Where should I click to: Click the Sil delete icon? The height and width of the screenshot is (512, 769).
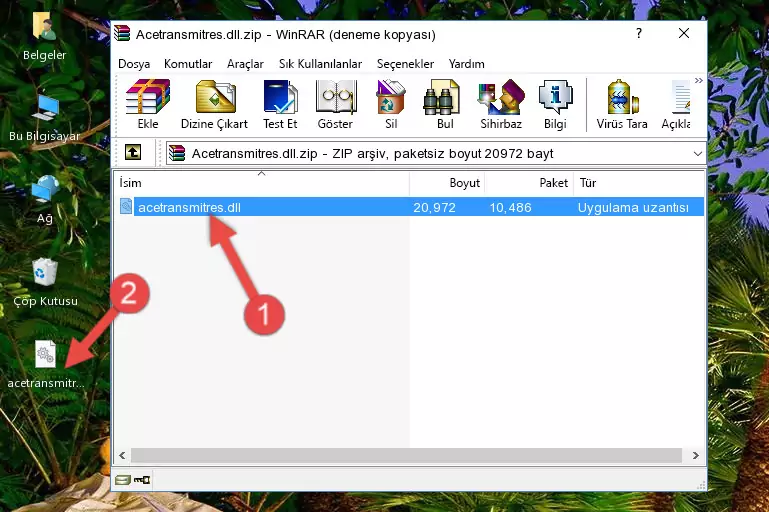coord(390,97)
